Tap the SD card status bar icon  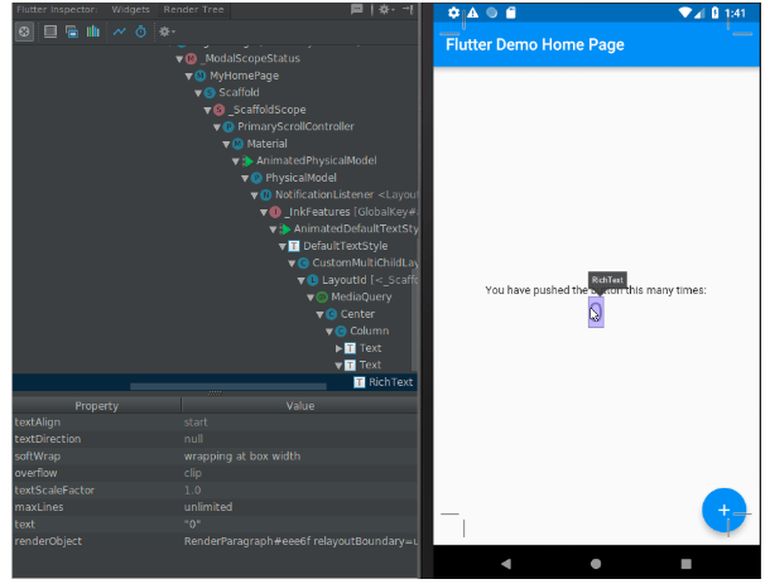click(x=511, y=13)
